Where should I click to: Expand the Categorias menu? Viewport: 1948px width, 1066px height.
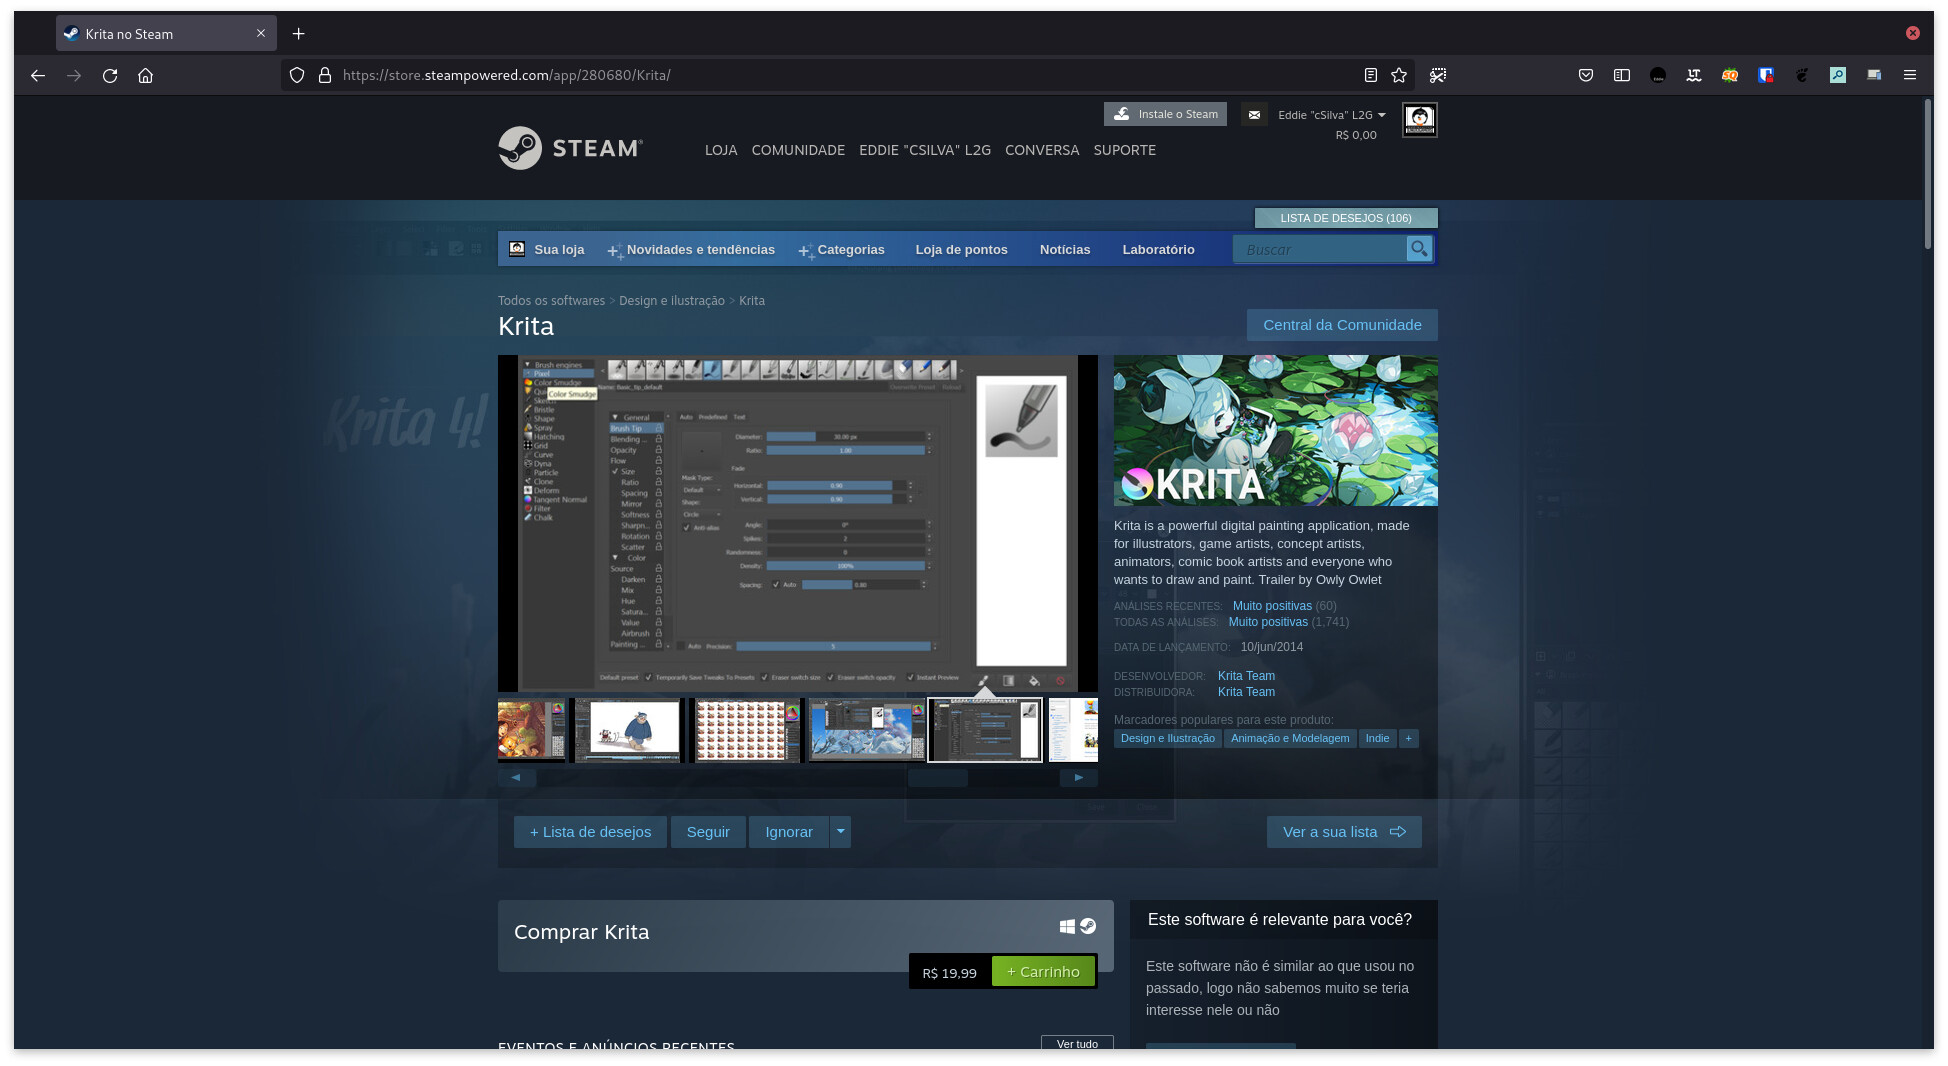pos(842,250)
